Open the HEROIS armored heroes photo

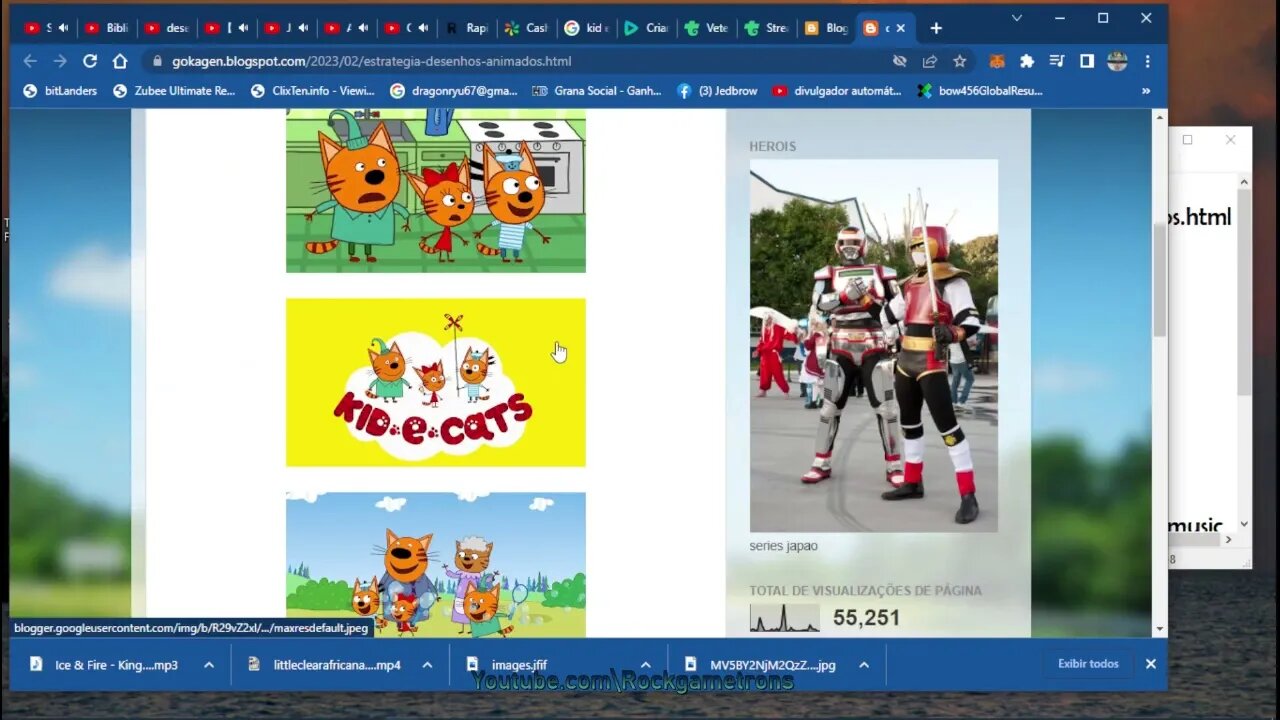coord(874,346)
